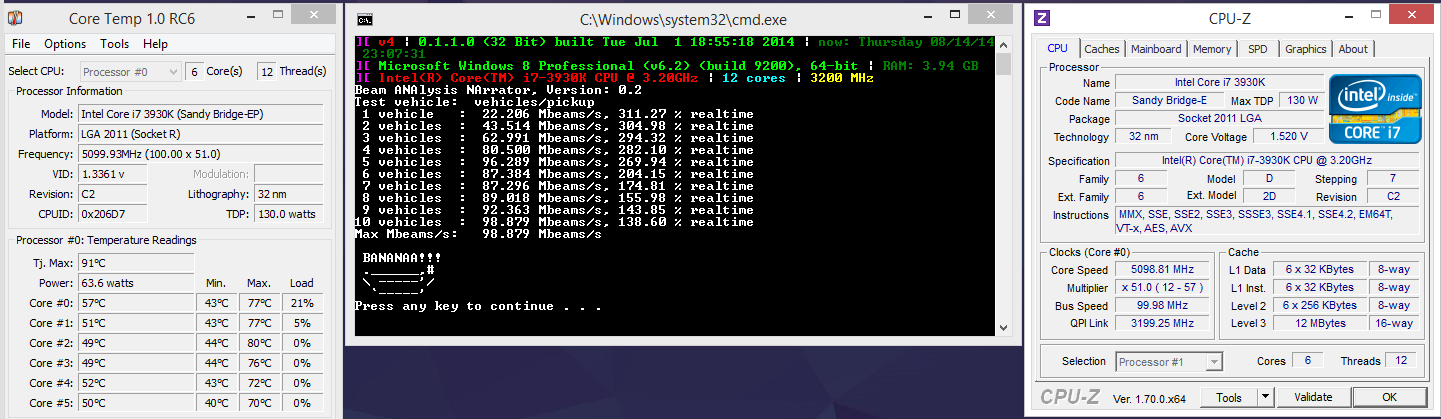The height and width of the screenshot is (419, 1441).
Task: Click the cmd.exe scrollbar up arrow
Action: tap(1003, 43)
